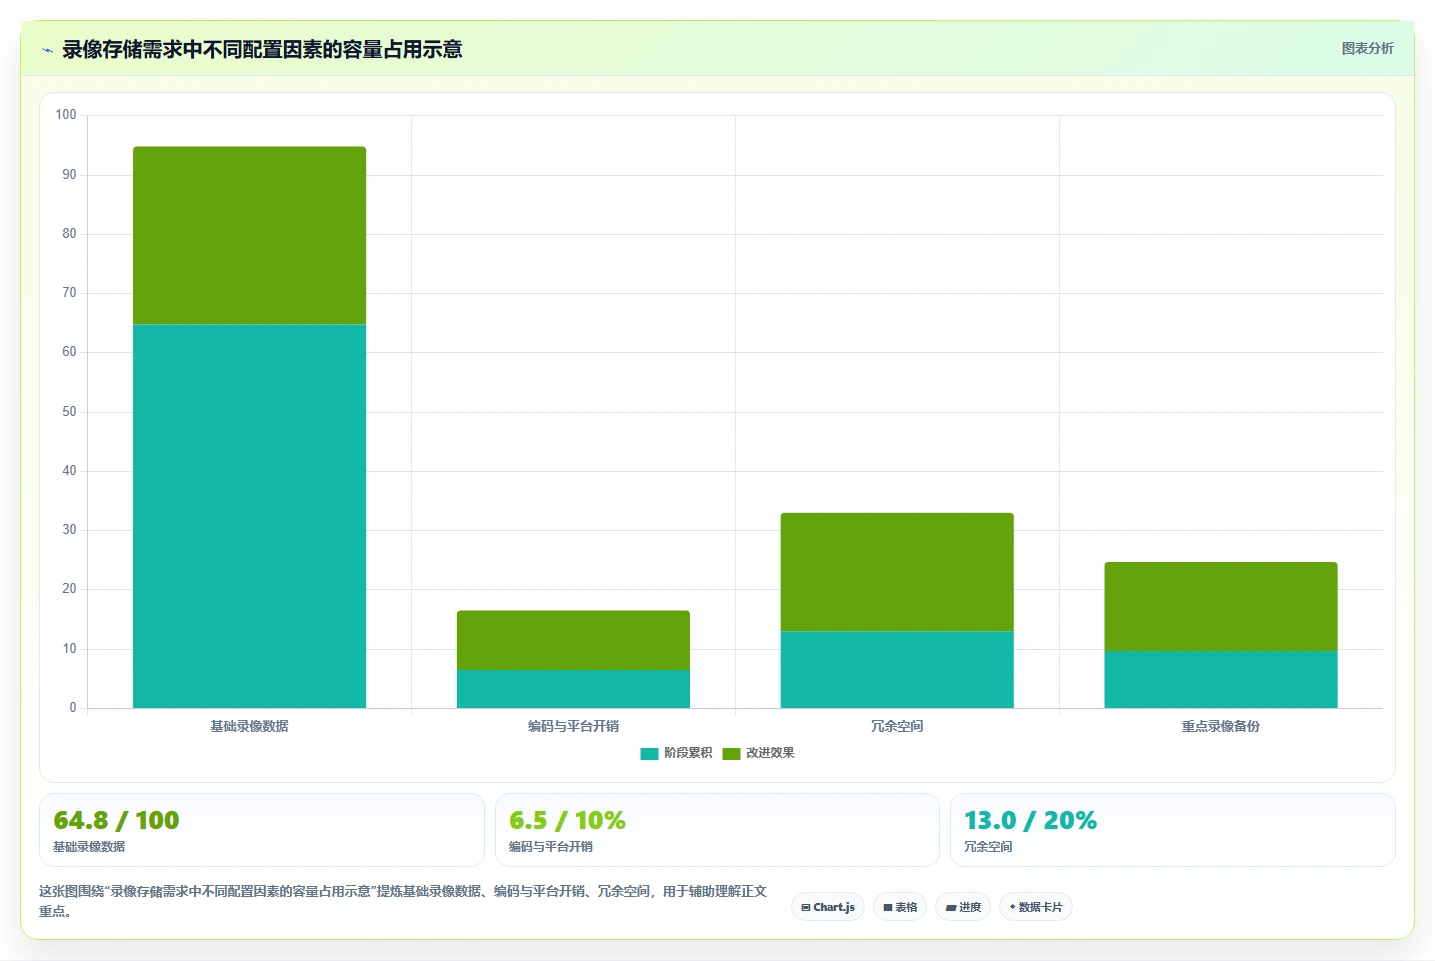
Task: Click the teal bar segment of 编码与平台开销
Action: [x=573, y=689]
